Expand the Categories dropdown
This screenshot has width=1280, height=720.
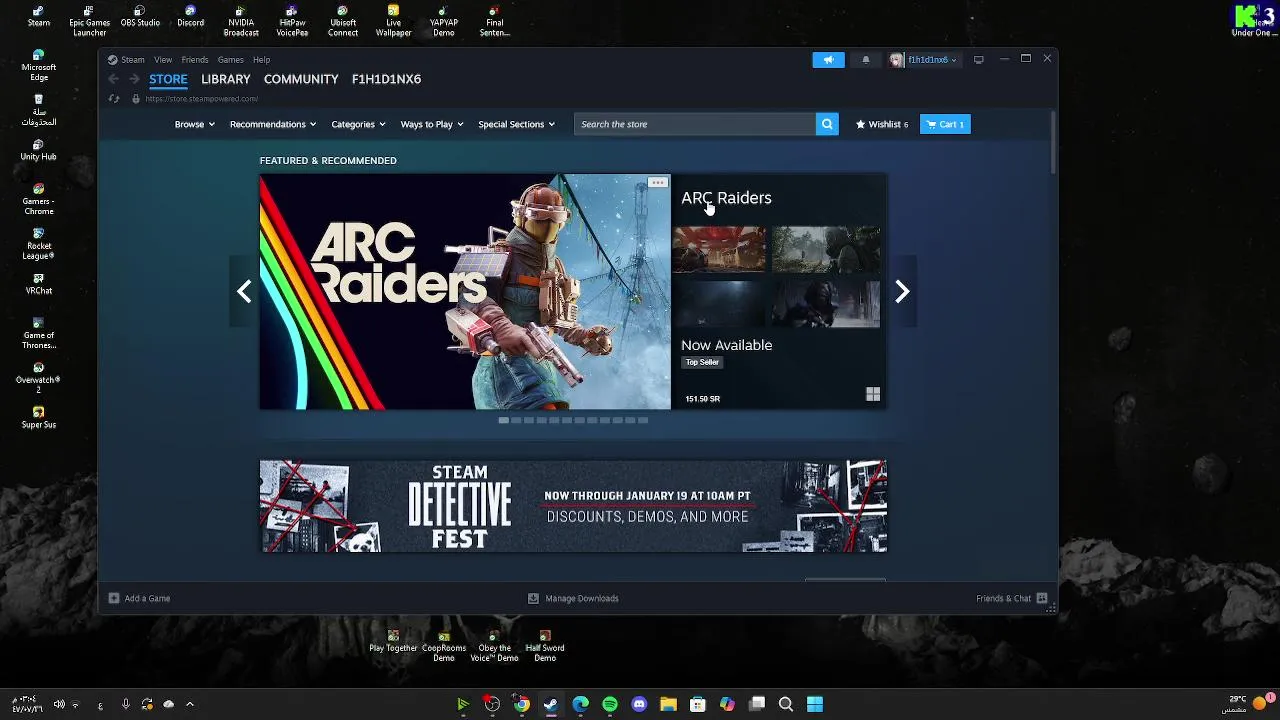(x=358, y=124)
